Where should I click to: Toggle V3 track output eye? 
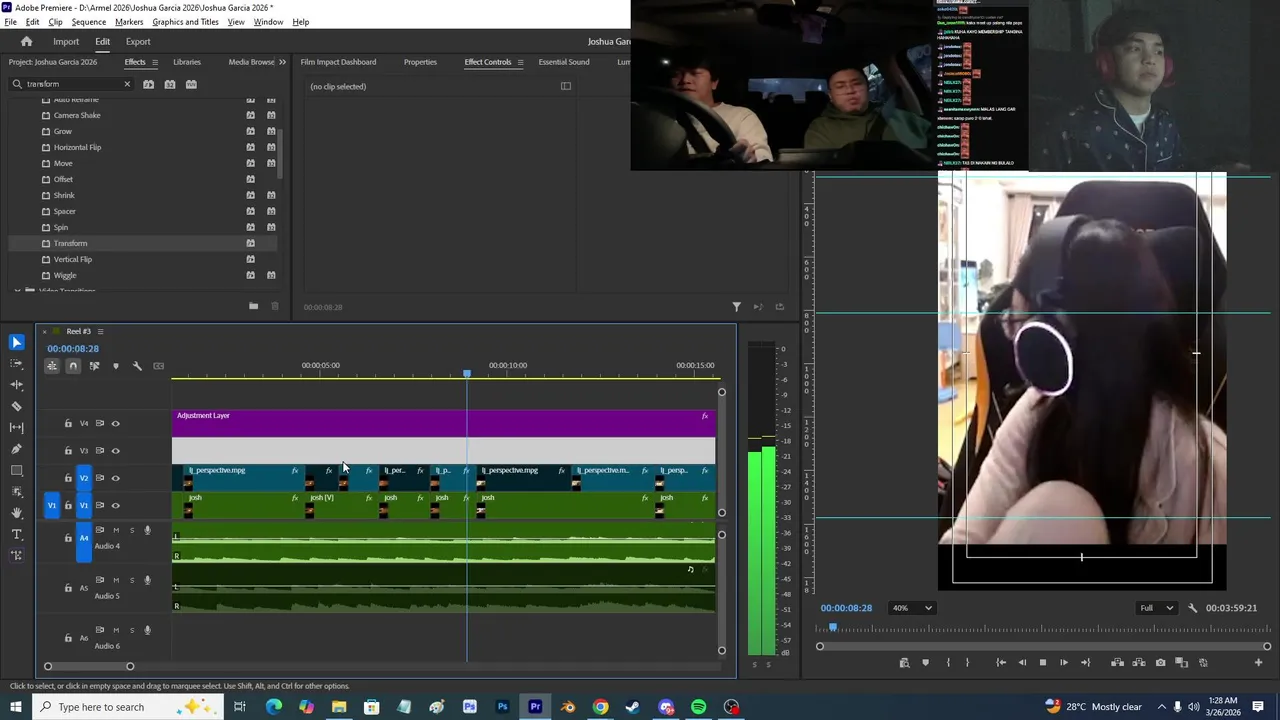115,450
